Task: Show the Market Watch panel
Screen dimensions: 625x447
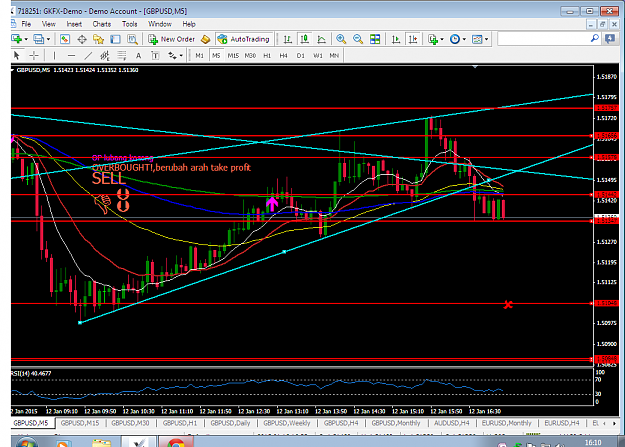Action: [x=65, y=39]
